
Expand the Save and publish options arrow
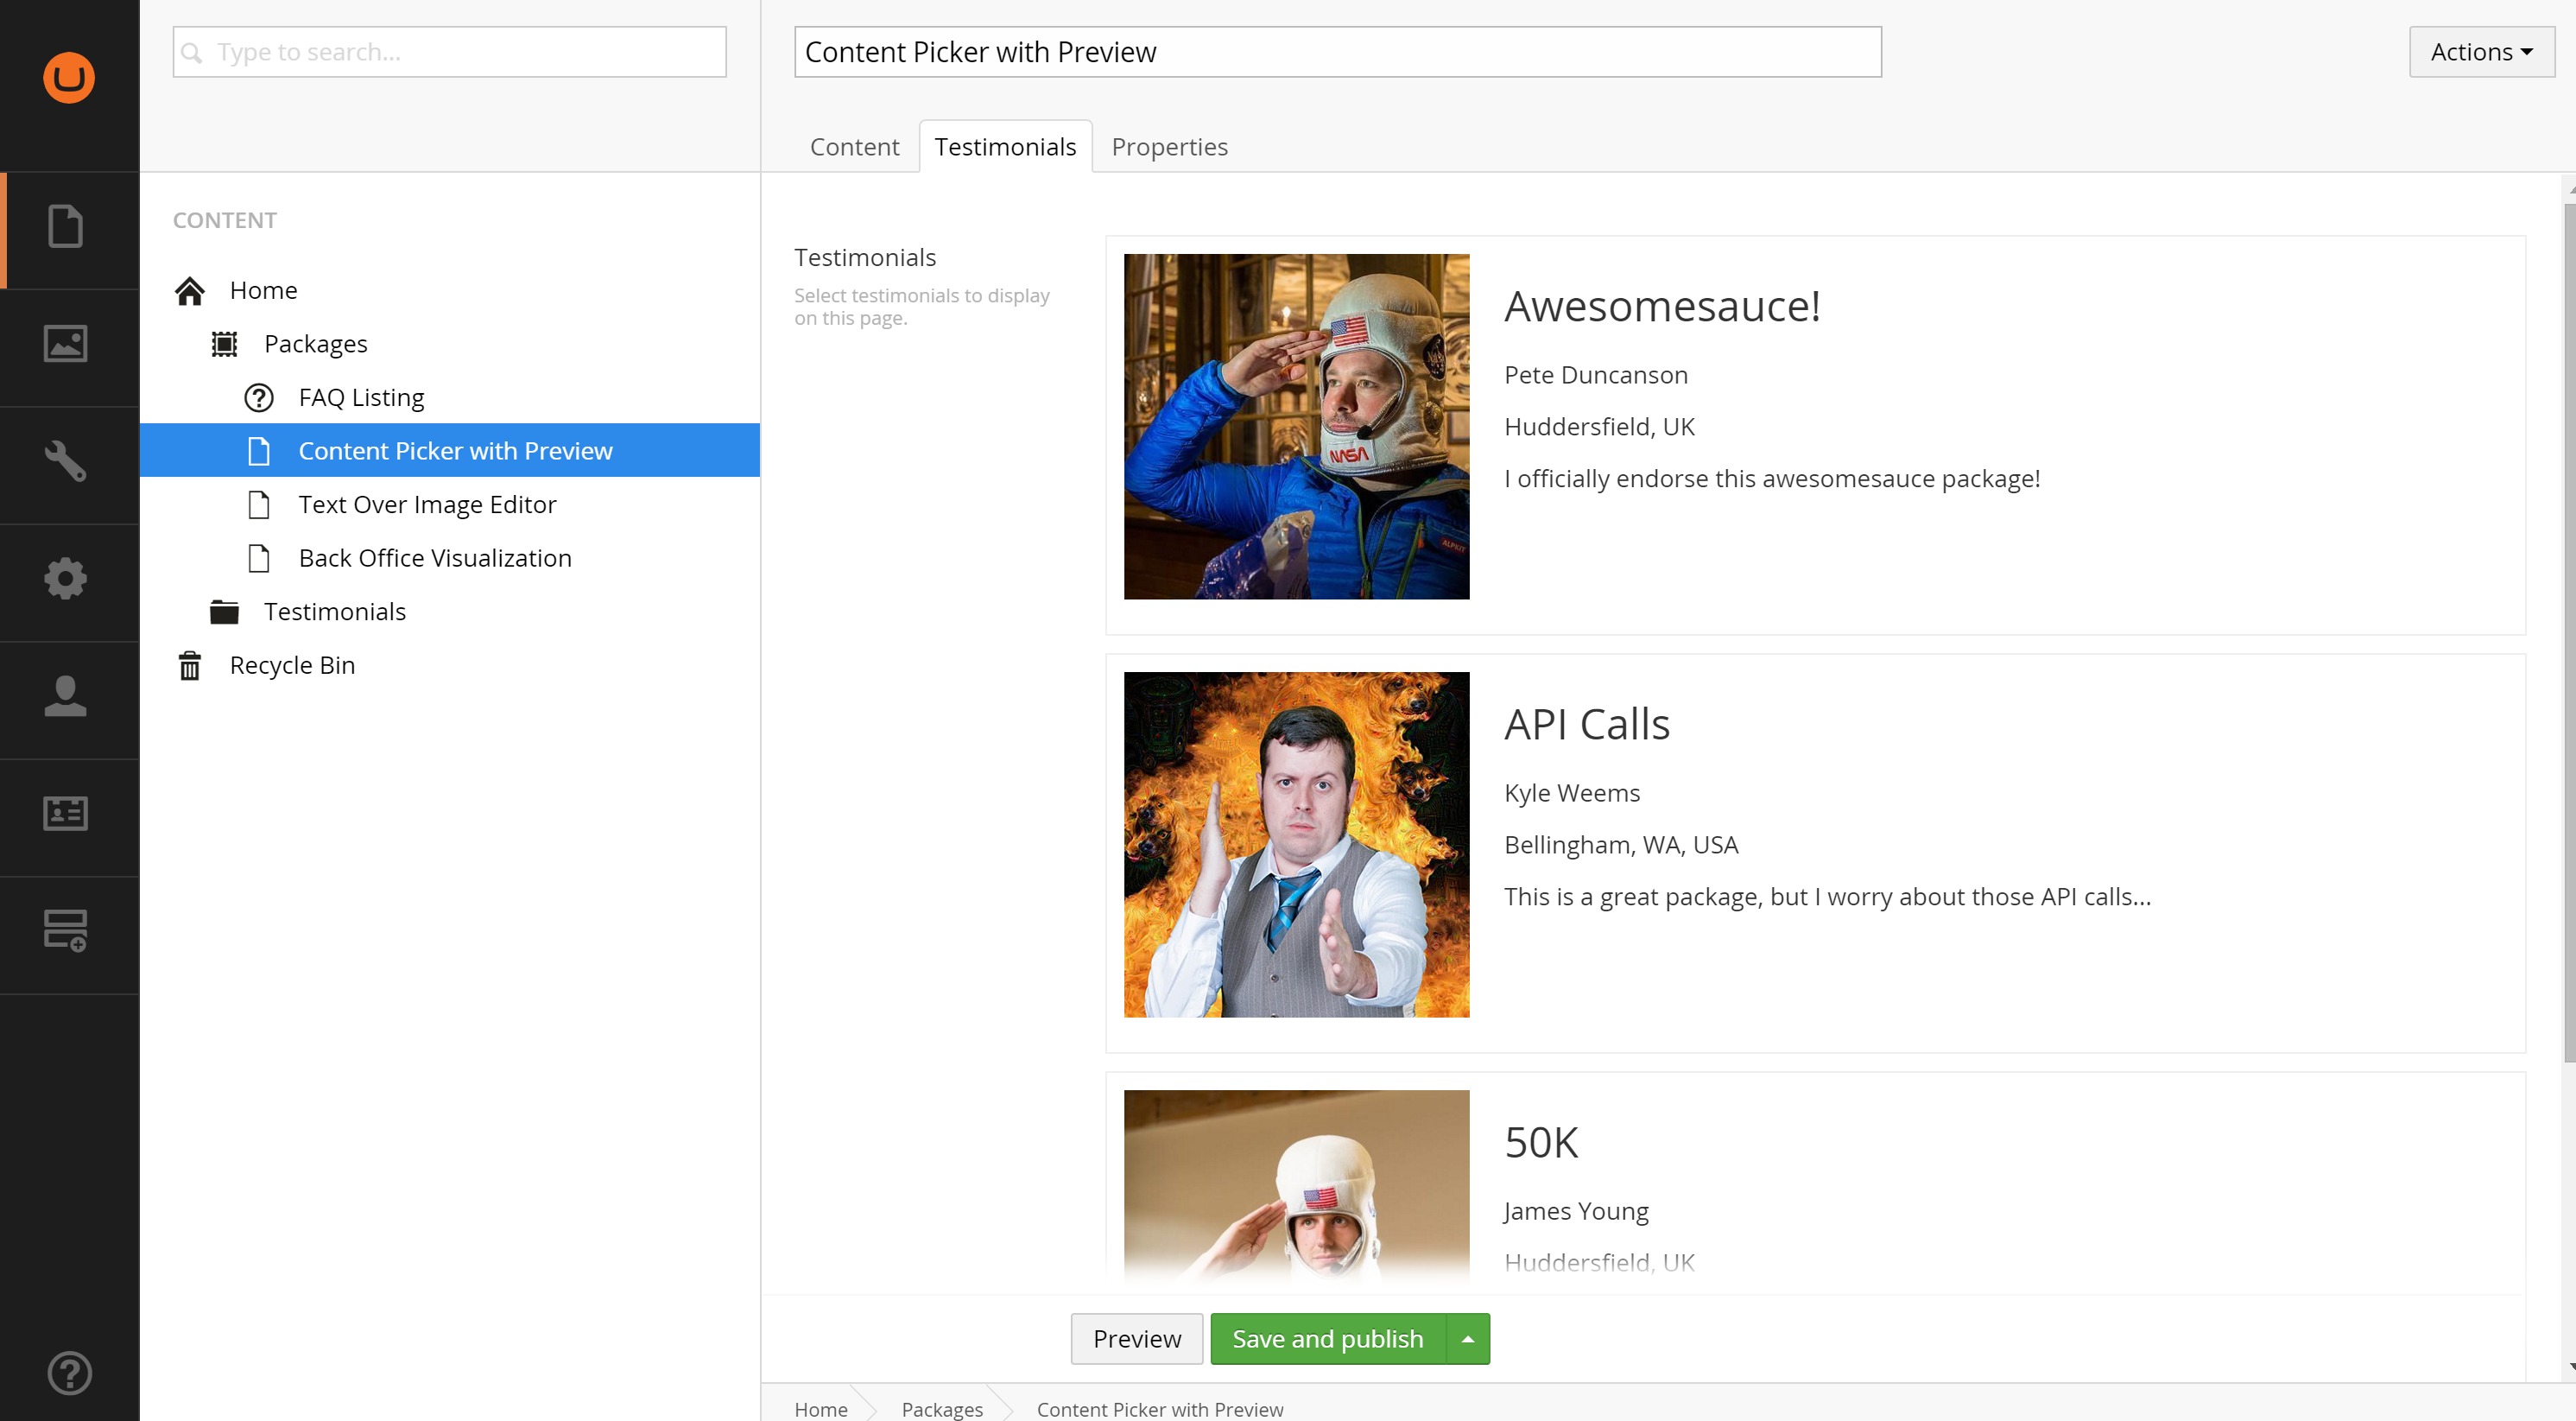click(x=1467, y=1339)
